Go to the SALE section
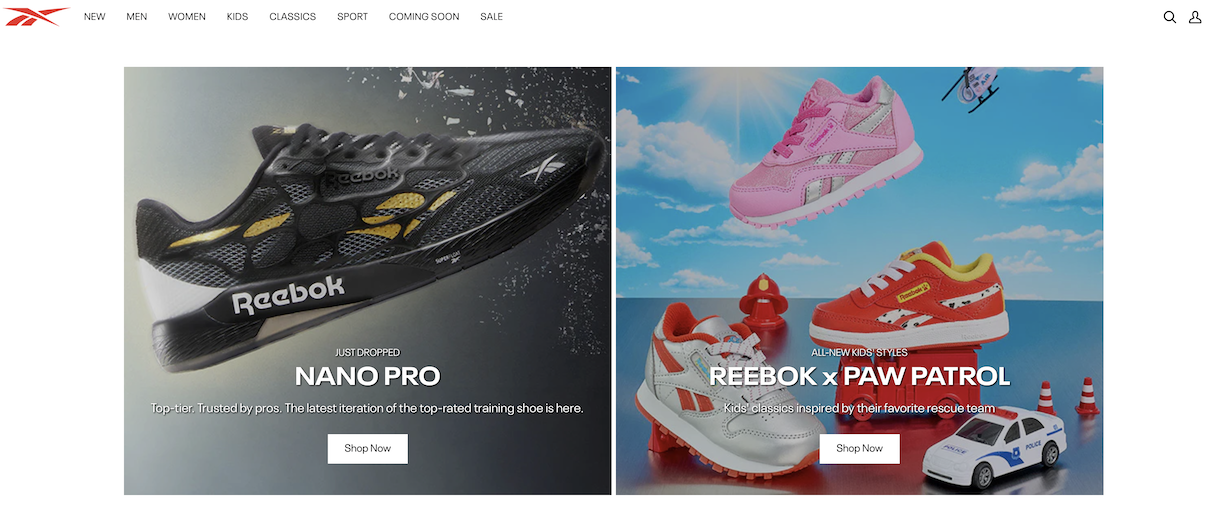 492,17
